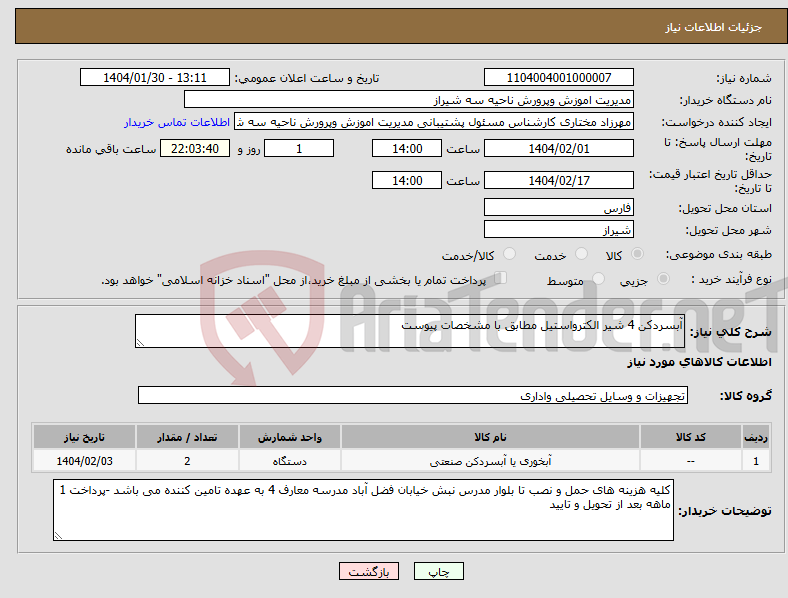Click remaining days field showing 1
Screen dimensions: 788x598
pyautogui.click(x=299, y=148)
